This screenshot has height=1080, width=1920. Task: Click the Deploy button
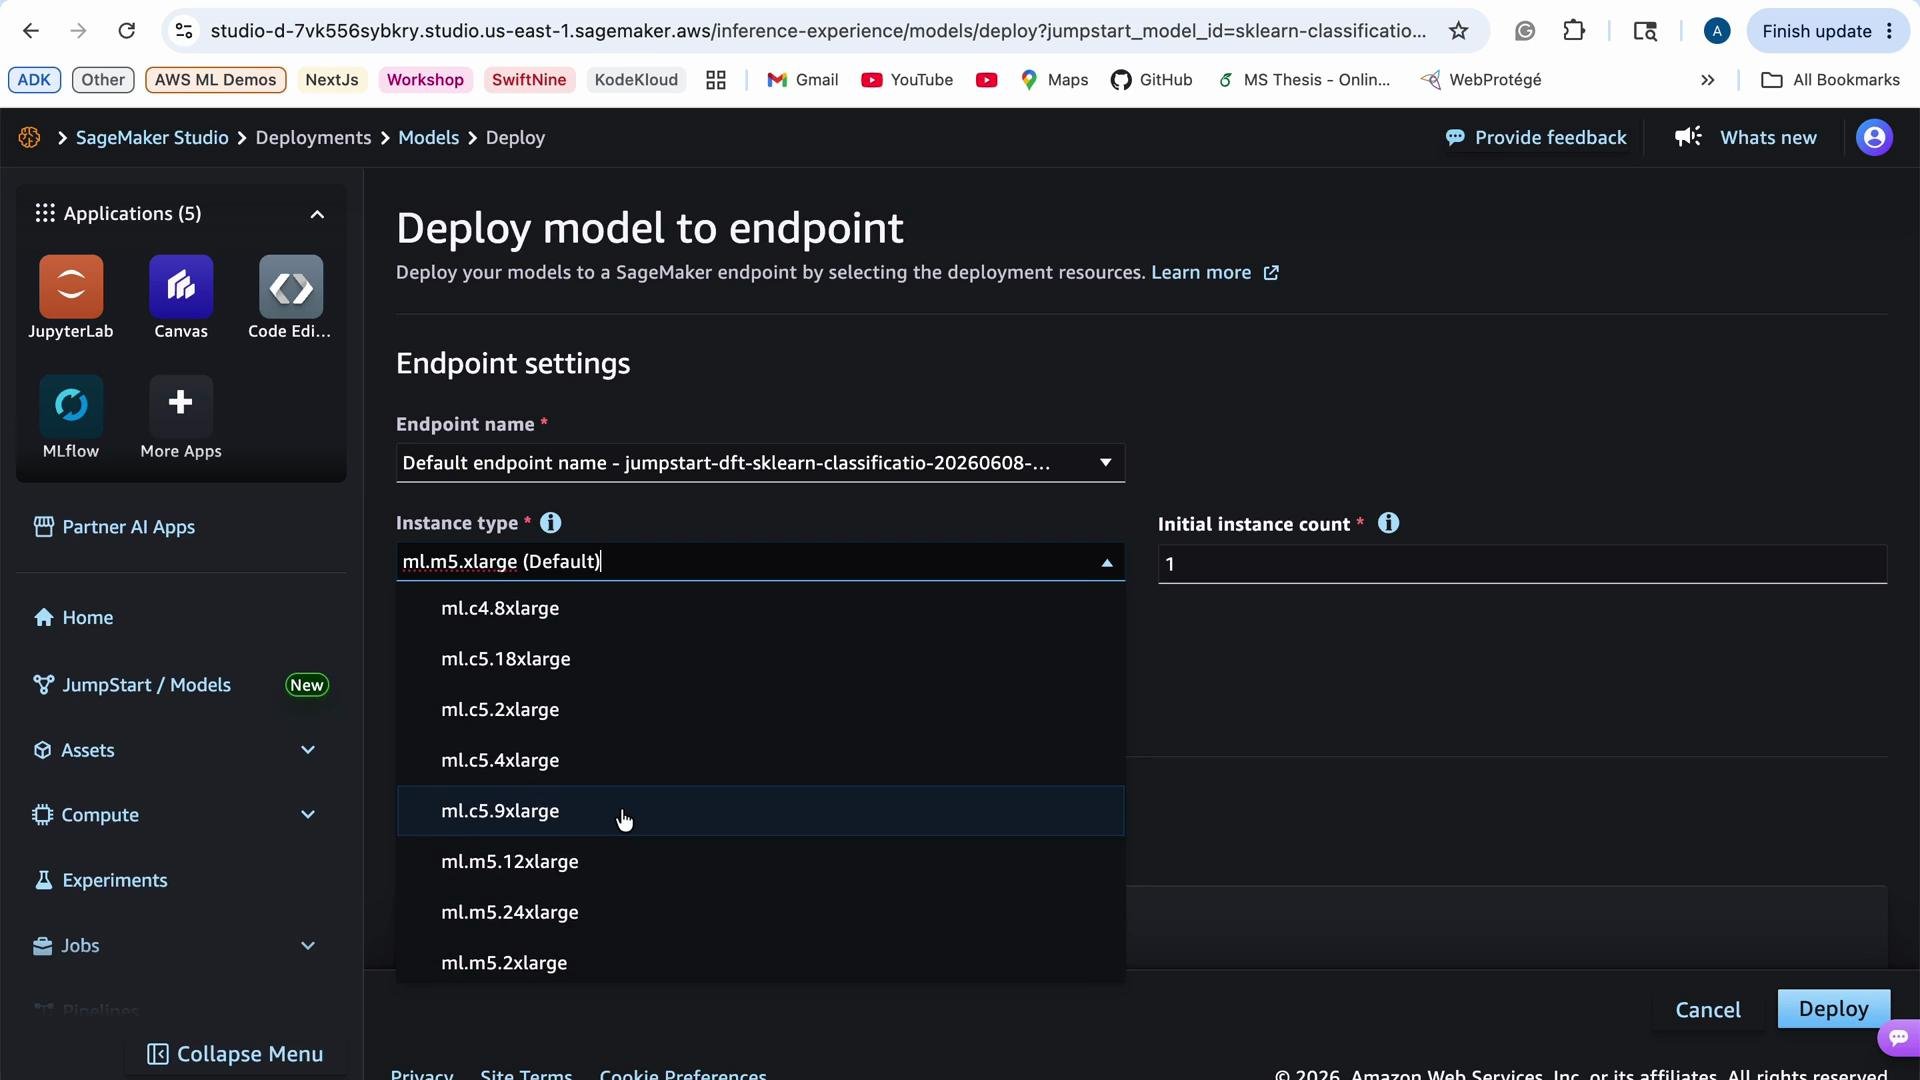[x=1833, y=1009]
